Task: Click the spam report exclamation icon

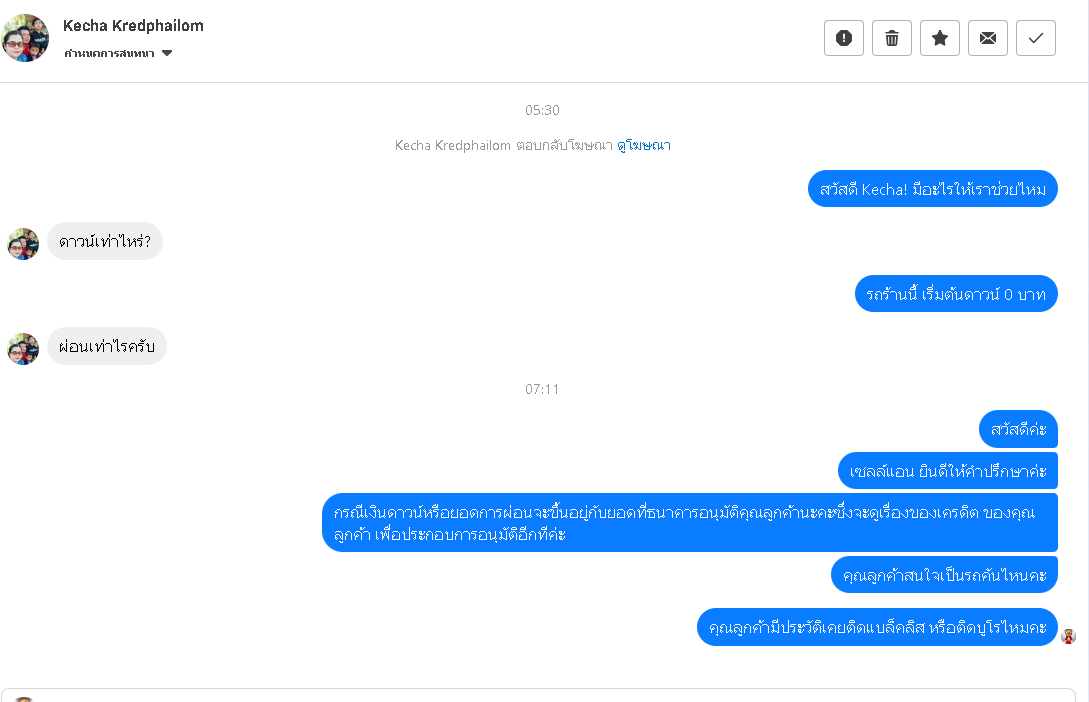Action: click(844, 38)
